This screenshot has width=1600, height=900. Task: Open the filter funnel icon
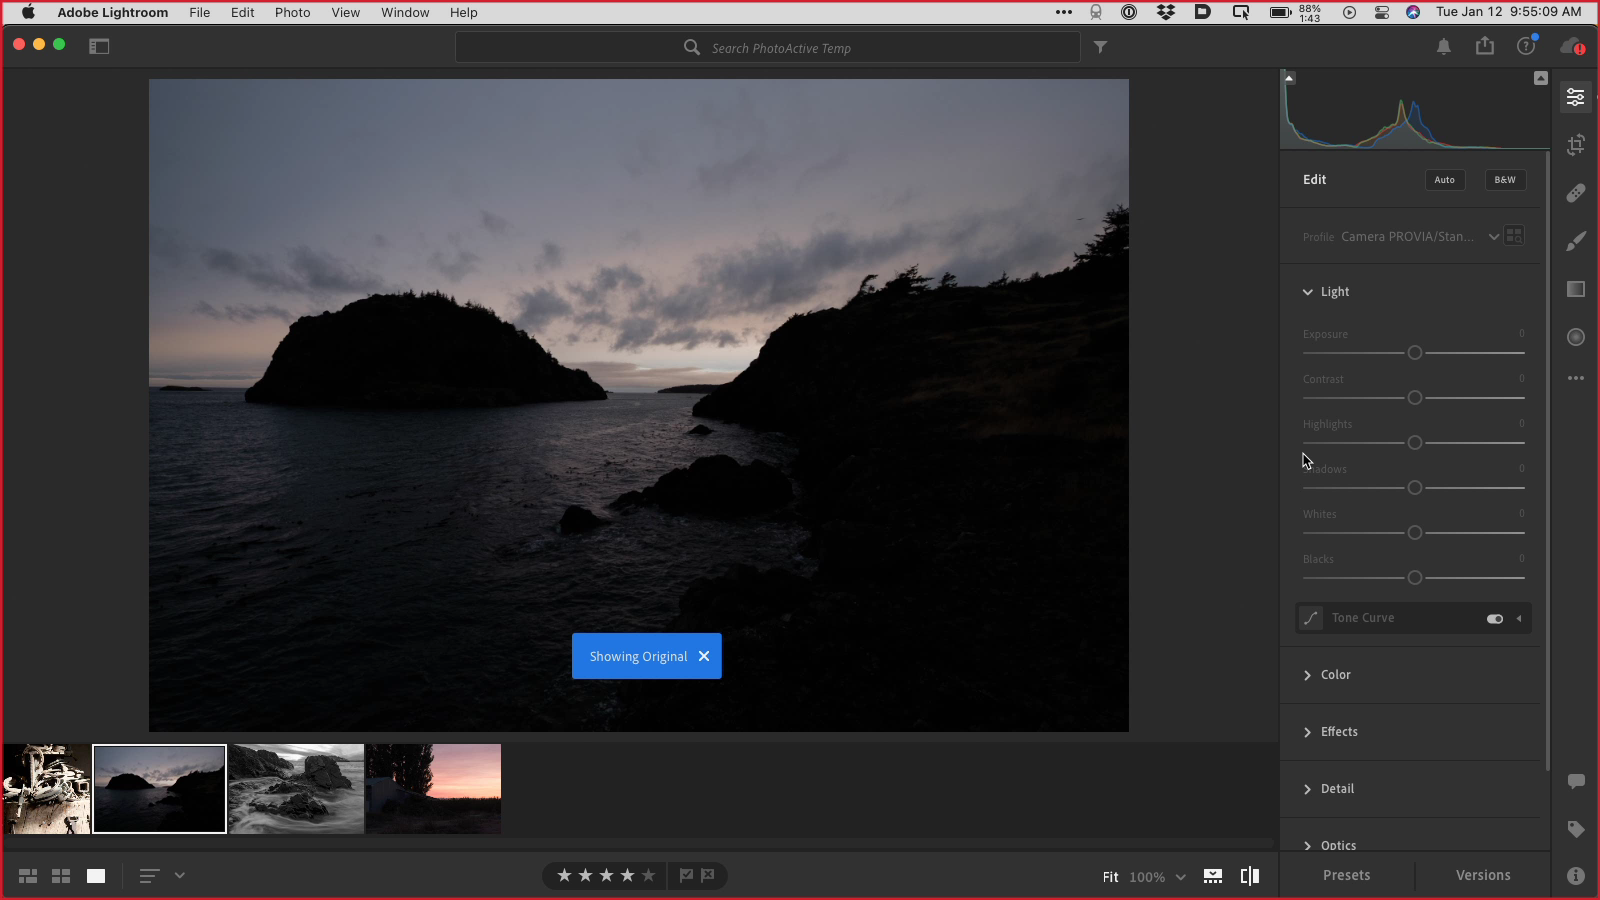[x=1100, y=47]
